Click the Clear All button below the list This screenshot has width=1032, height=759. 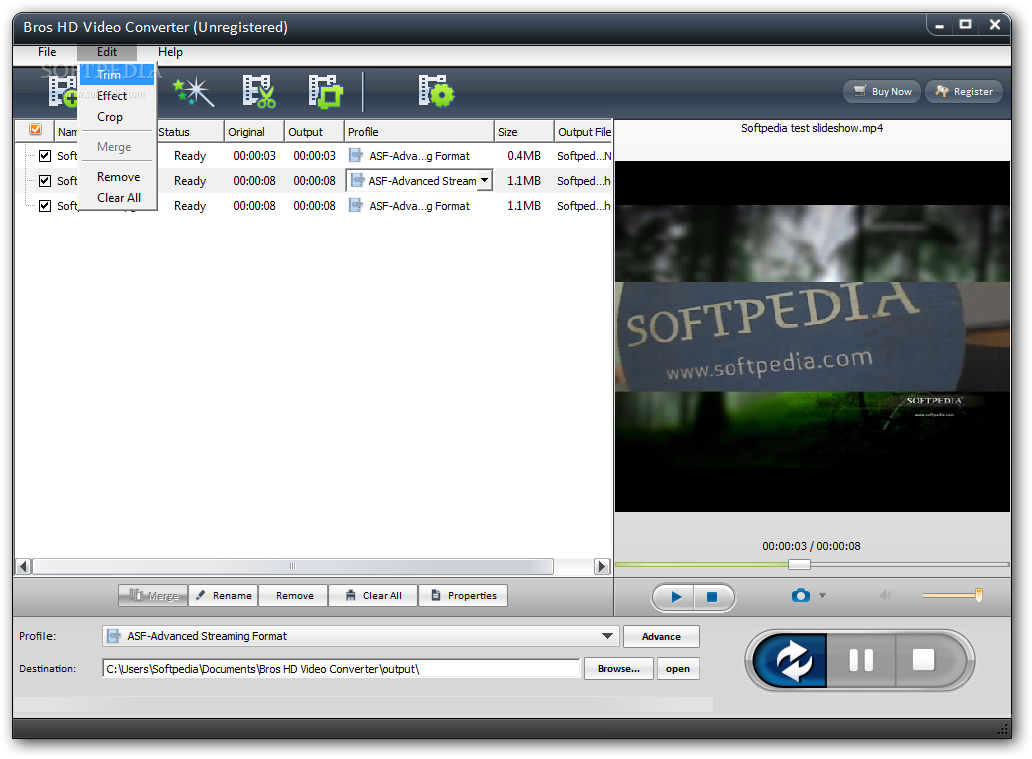pyautogui.click(x=373, y=596)
